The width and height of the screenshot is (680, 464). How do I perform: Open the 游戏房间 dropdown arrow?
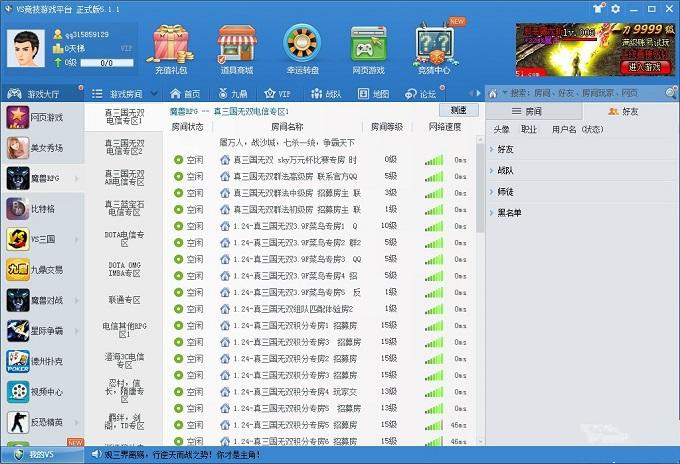tap(154, 93)
